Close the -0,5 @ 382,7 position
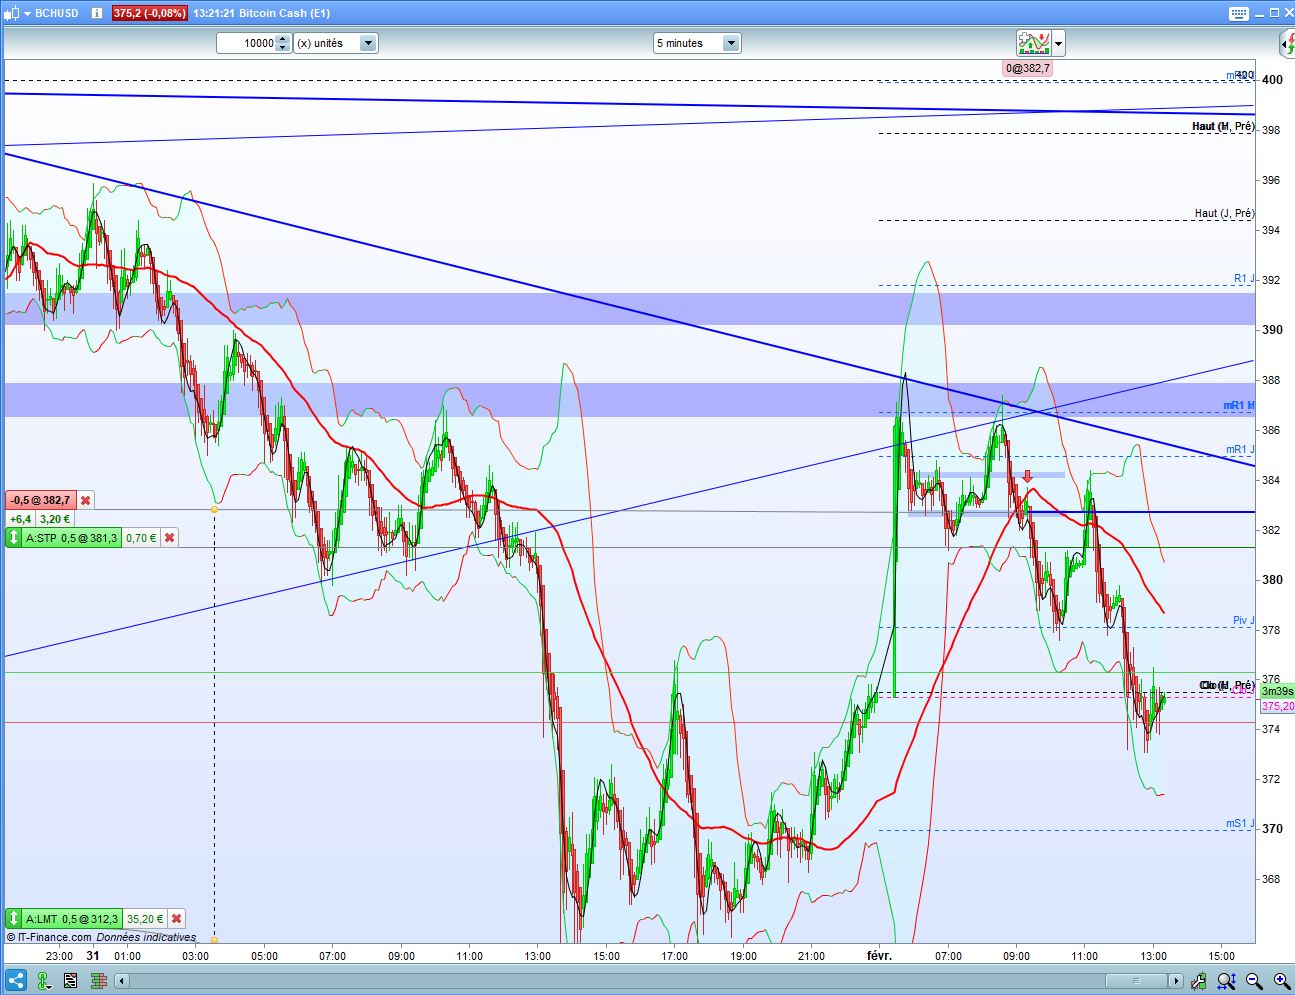 [x=86, y=500]
